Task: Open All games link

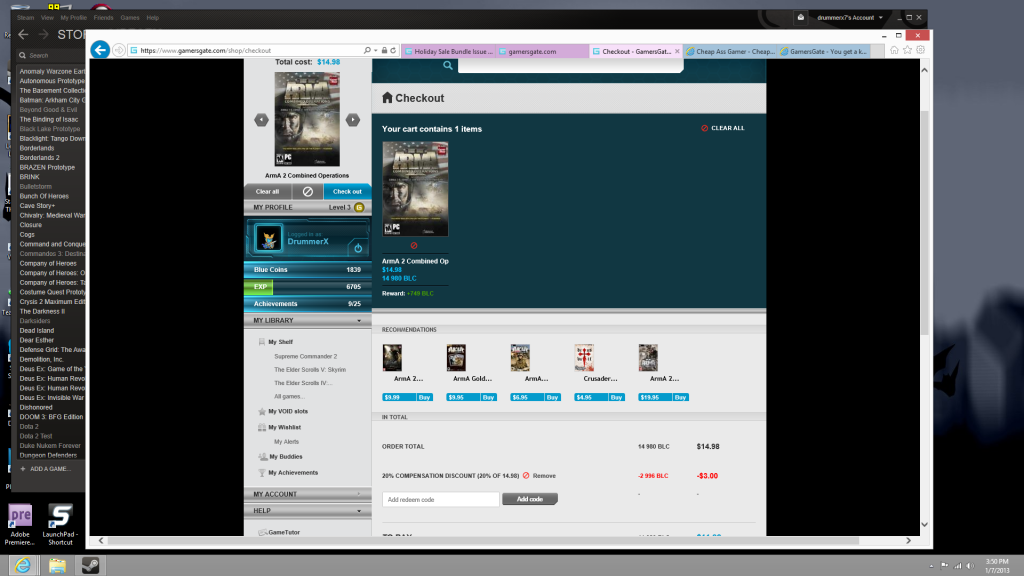Action: [x=289, y=396]
